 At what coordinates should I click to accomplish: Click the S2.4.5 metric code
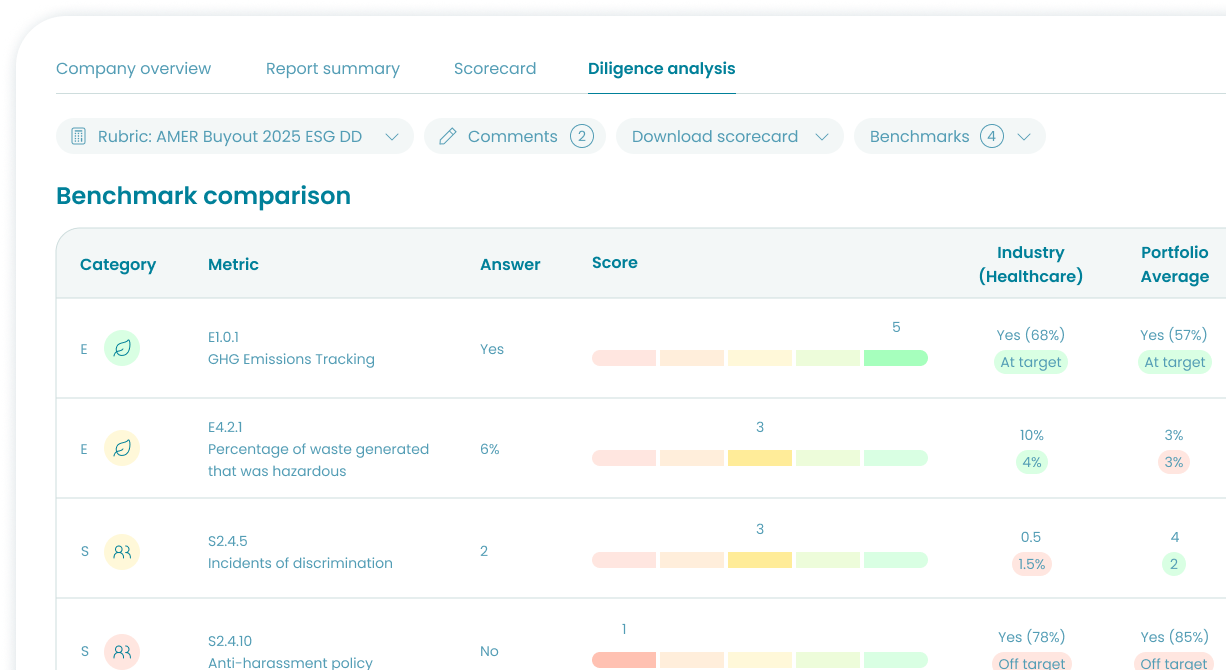pyautogui.click(x=226, y=541)
